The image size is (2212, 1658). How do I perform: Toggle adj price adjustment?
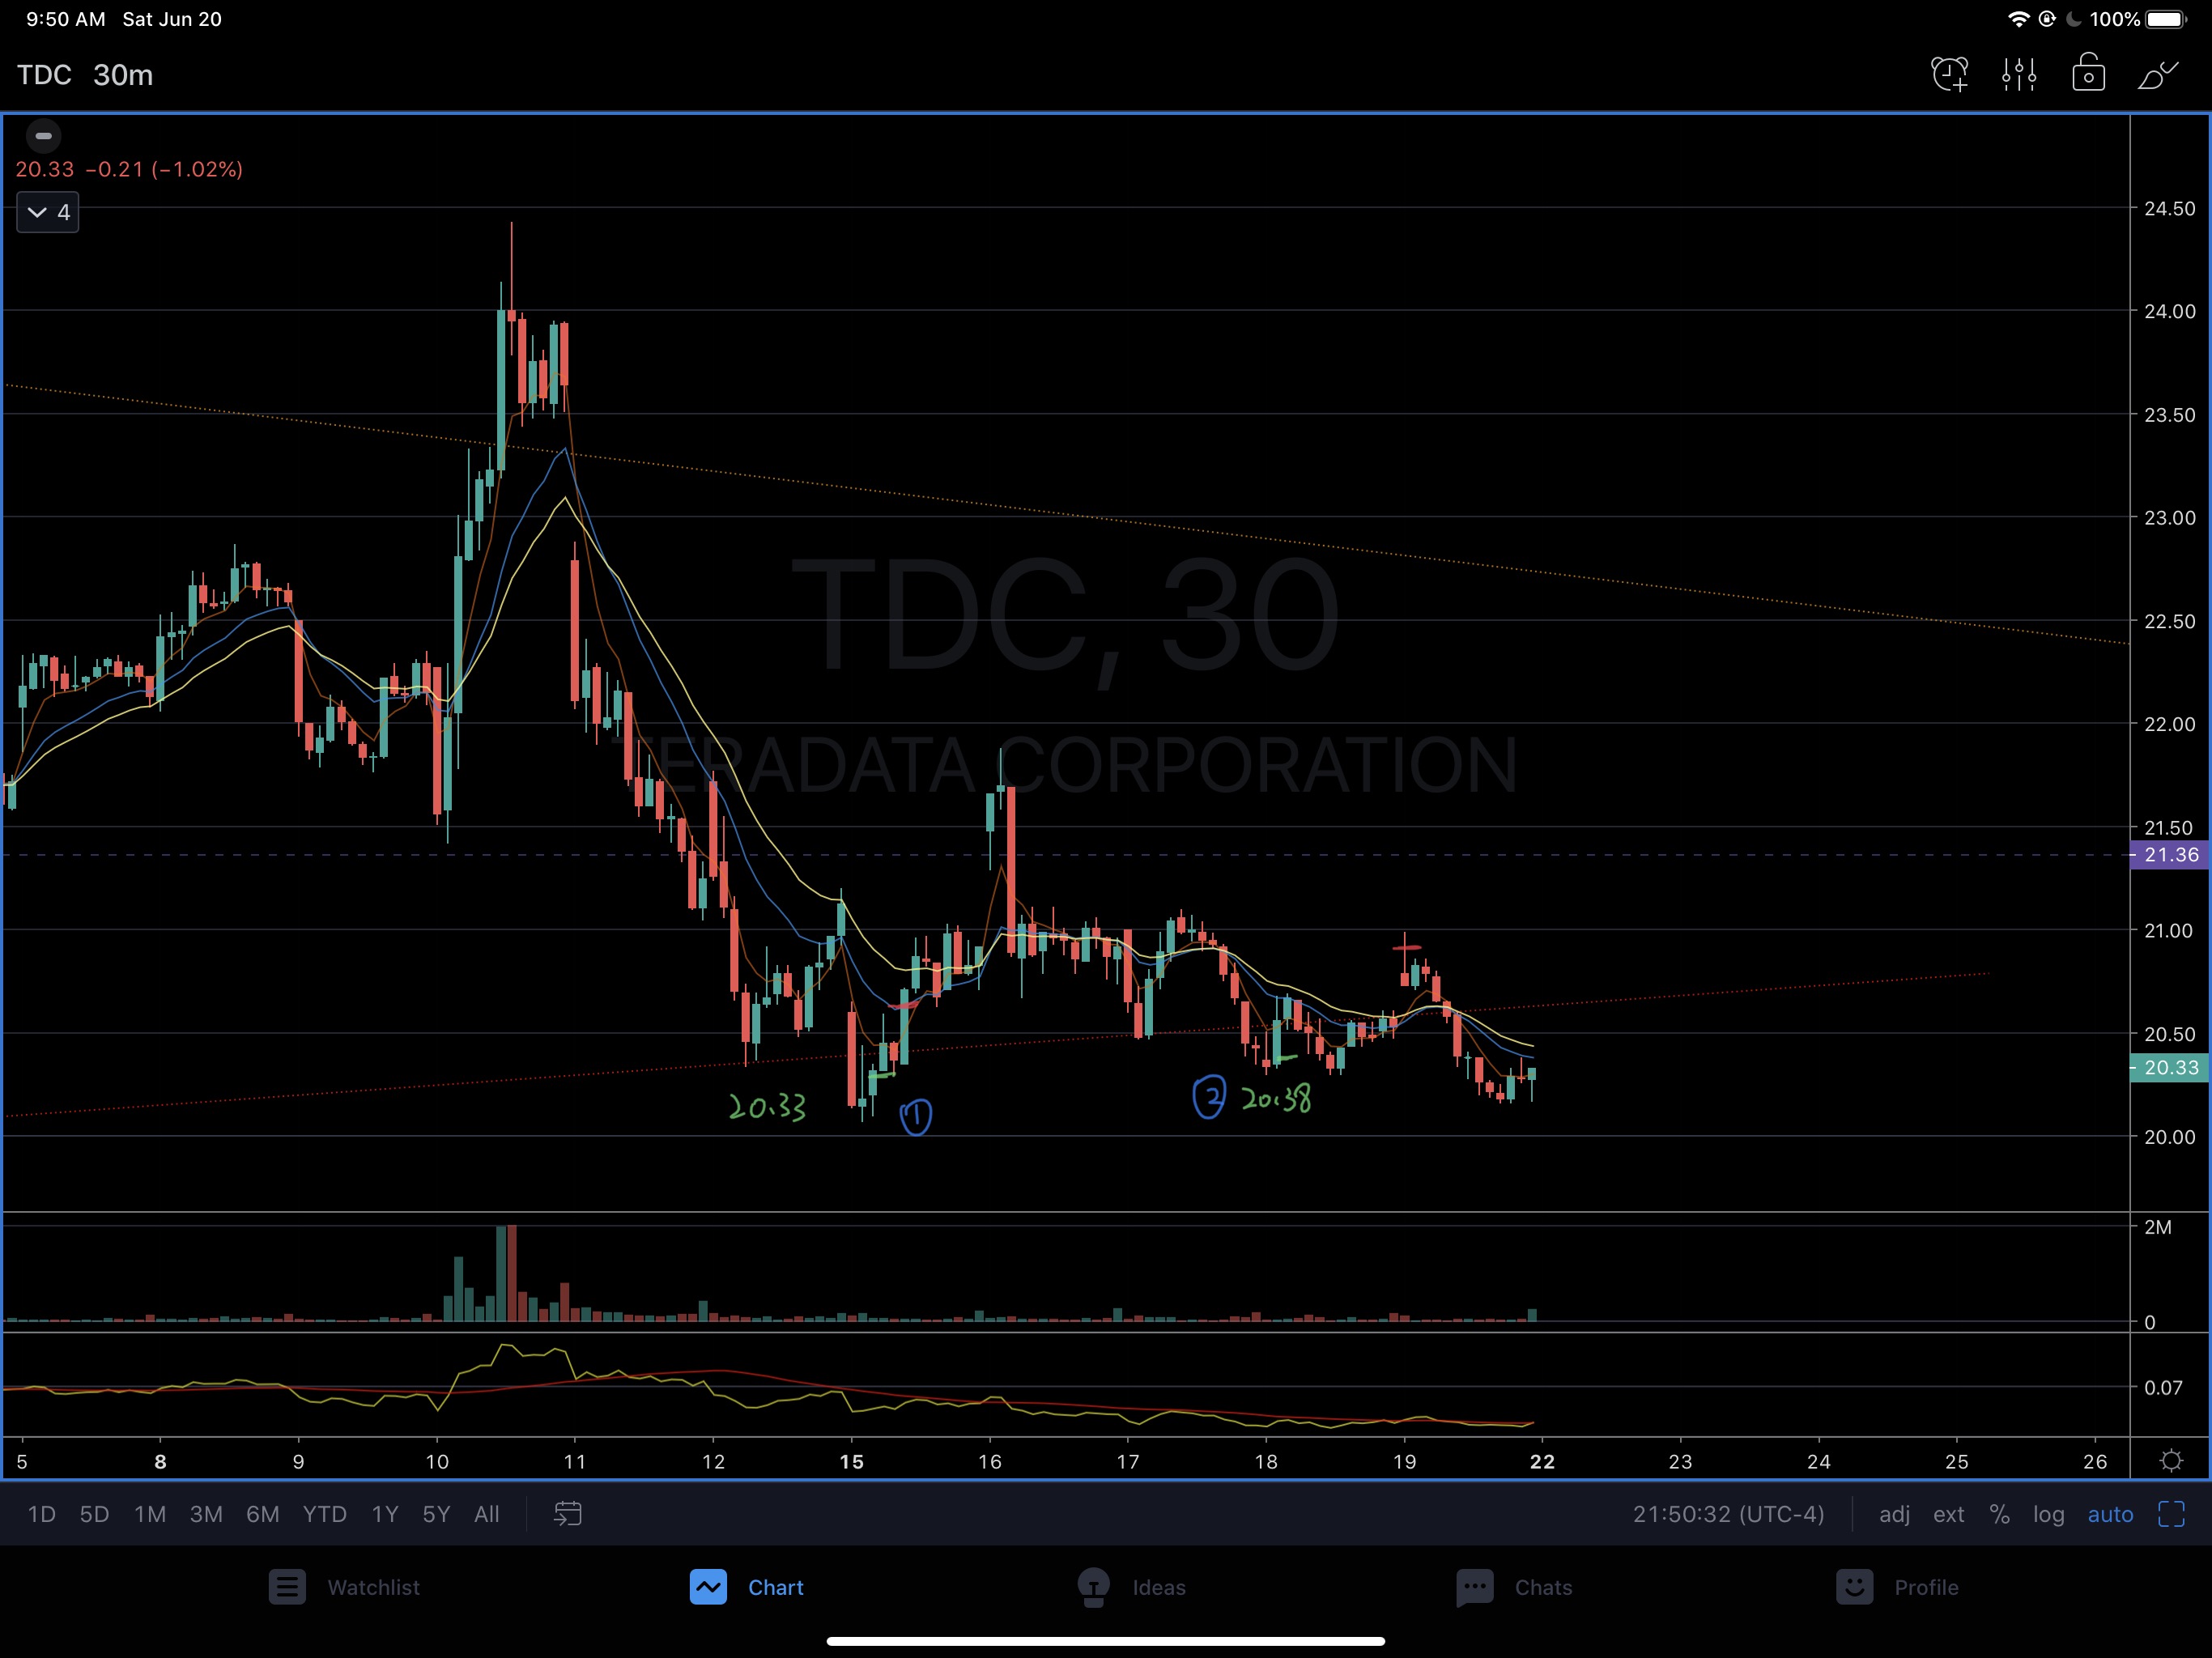(1894, 1514)
